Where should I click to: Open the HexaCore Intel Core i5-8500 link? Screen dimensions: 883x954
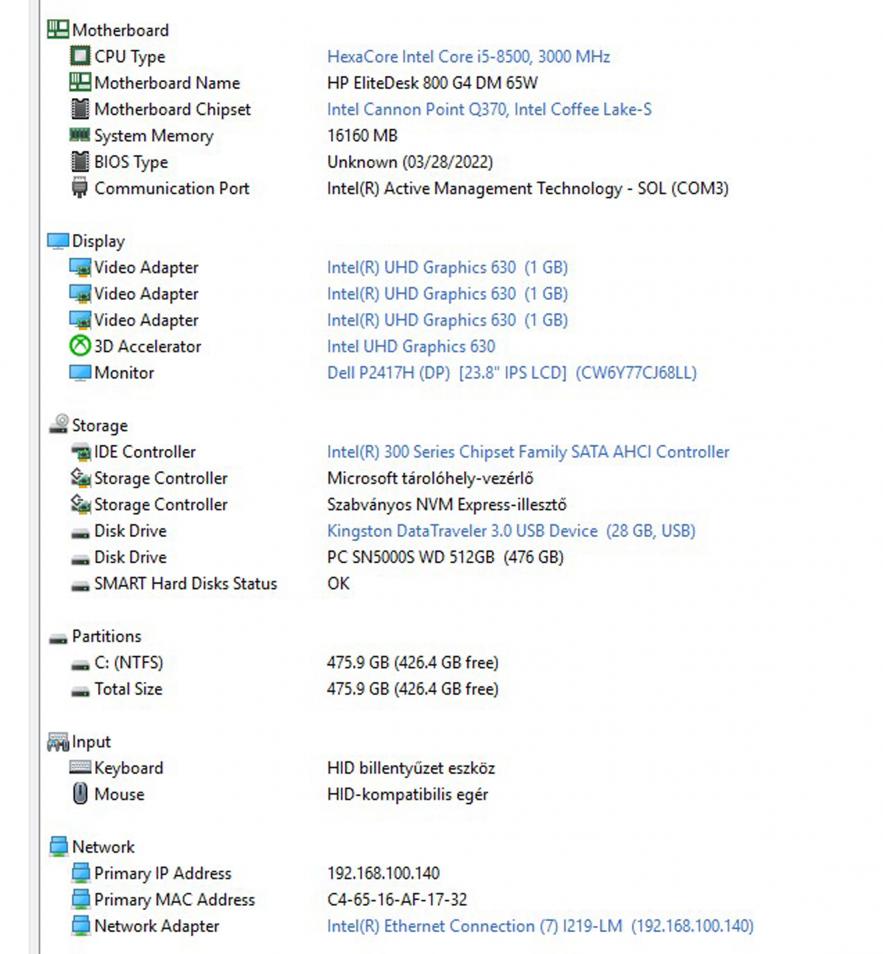point(469,57)
